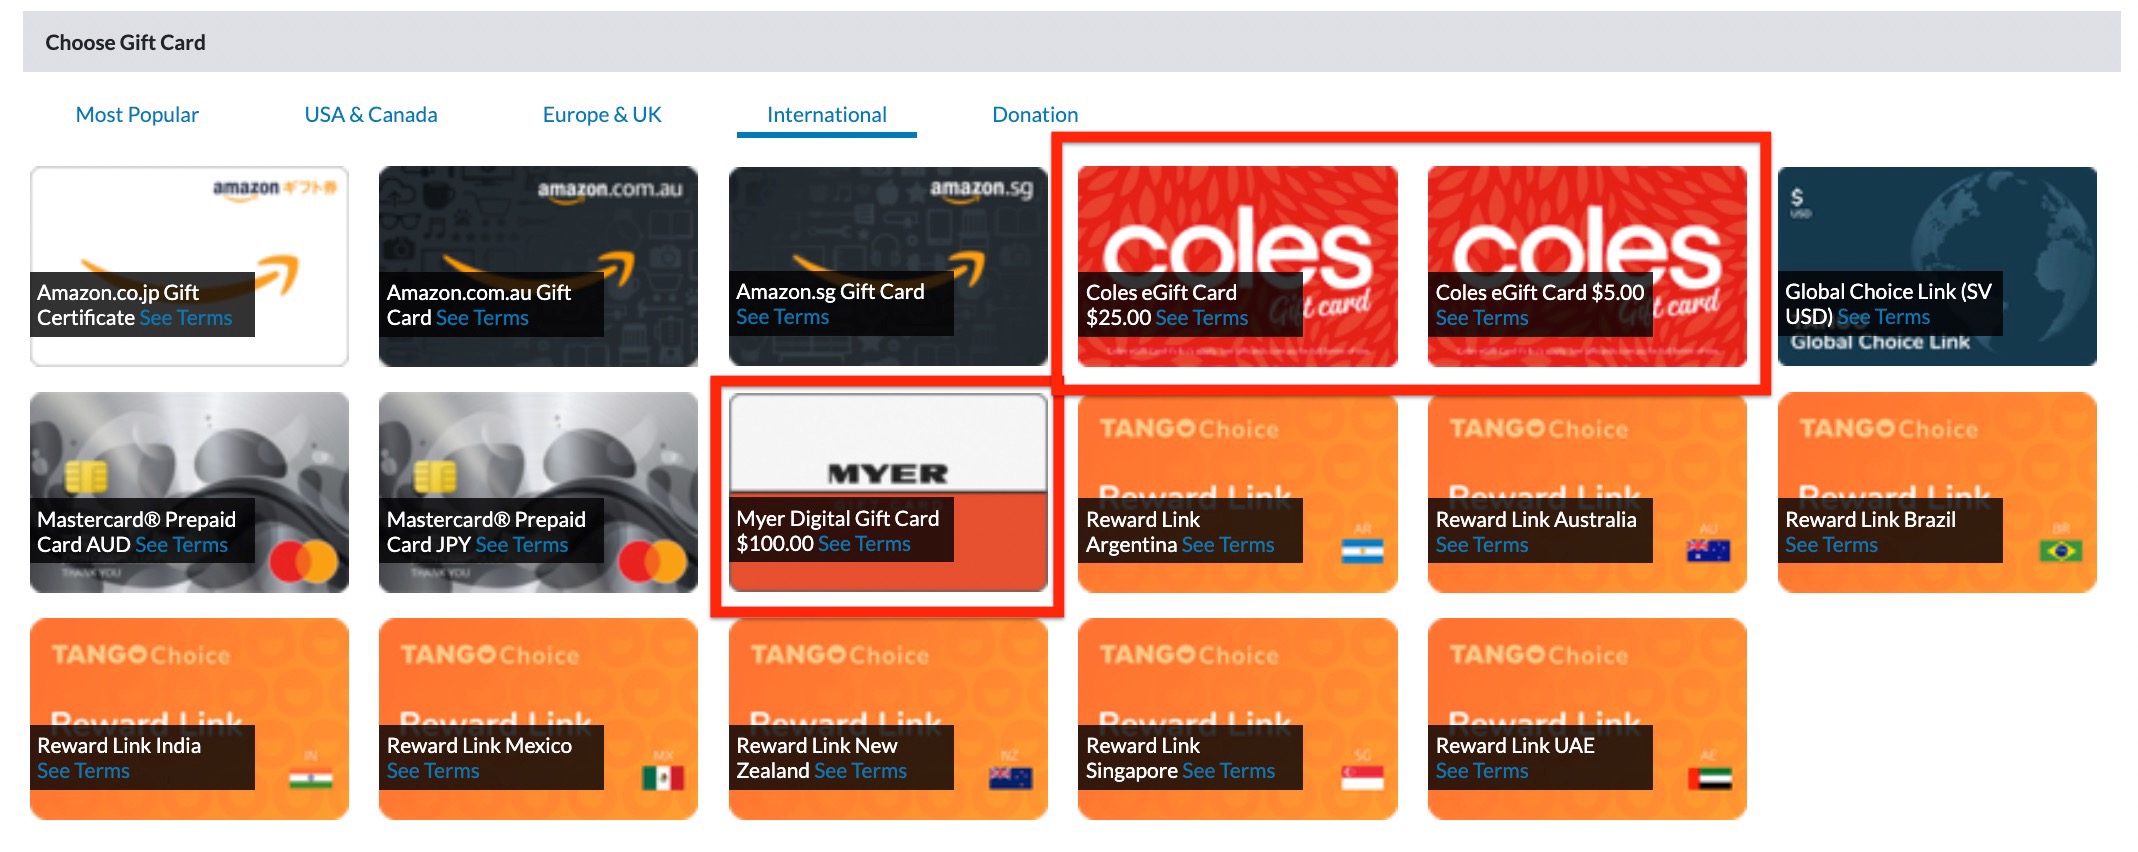The image size is (2138, 852).
Task: Click the UAE flag on Reward Link card
Action: pyautogui.click(x=1710, y=778)
